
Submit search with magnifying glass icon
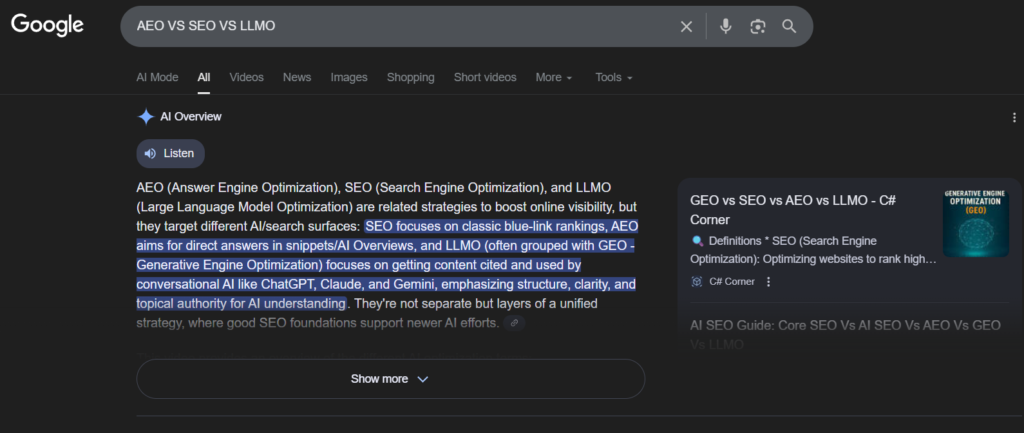pos(789,26)
